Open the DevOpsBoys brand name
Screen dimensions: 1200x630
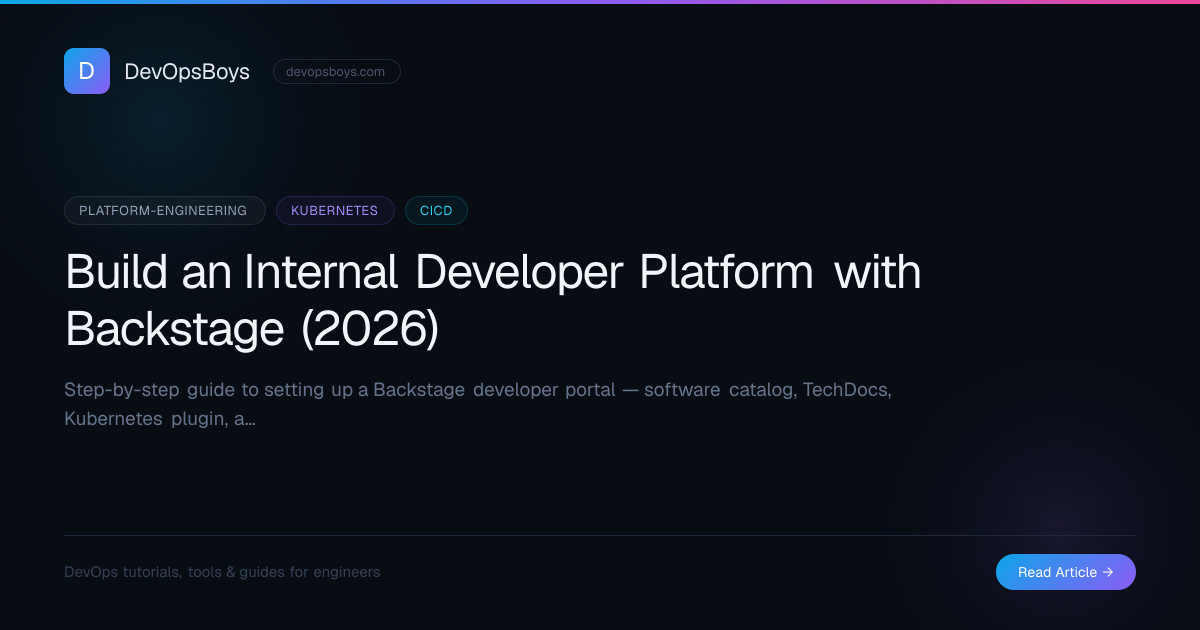(187, 71)
